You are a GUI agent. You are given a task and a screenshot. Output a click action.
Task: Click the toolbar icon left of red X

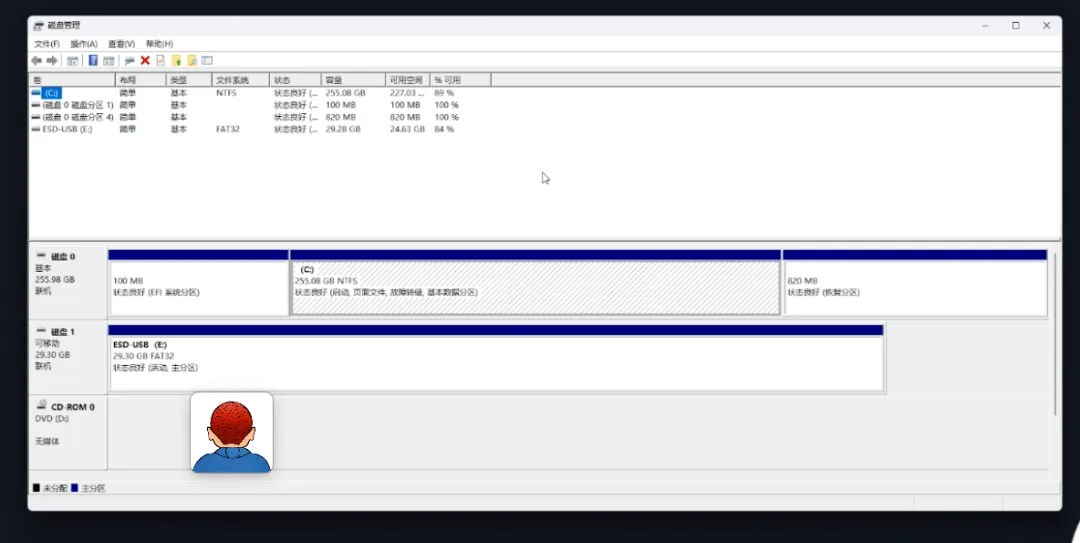point(129,61)
